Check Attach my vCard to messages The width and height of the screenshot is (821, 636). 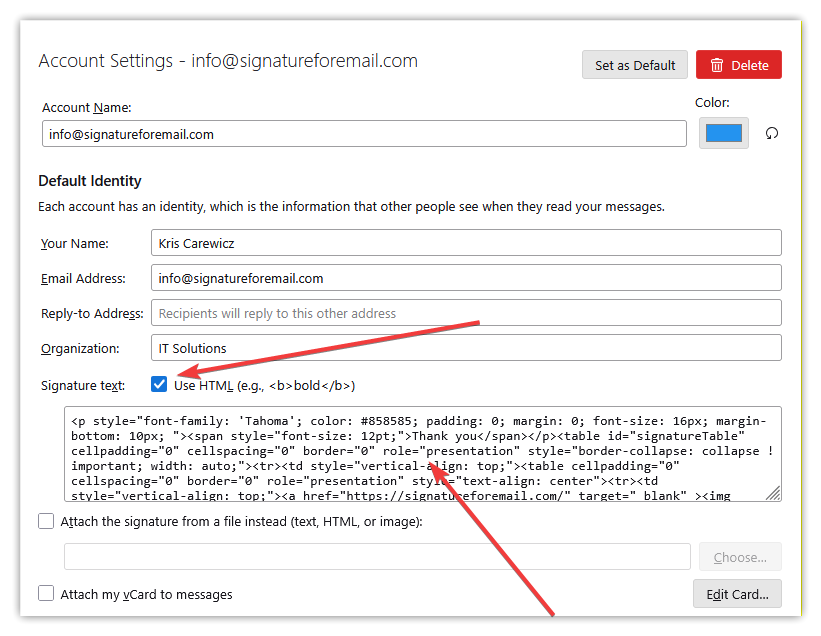pyautogui.click(x=46, y=594)
